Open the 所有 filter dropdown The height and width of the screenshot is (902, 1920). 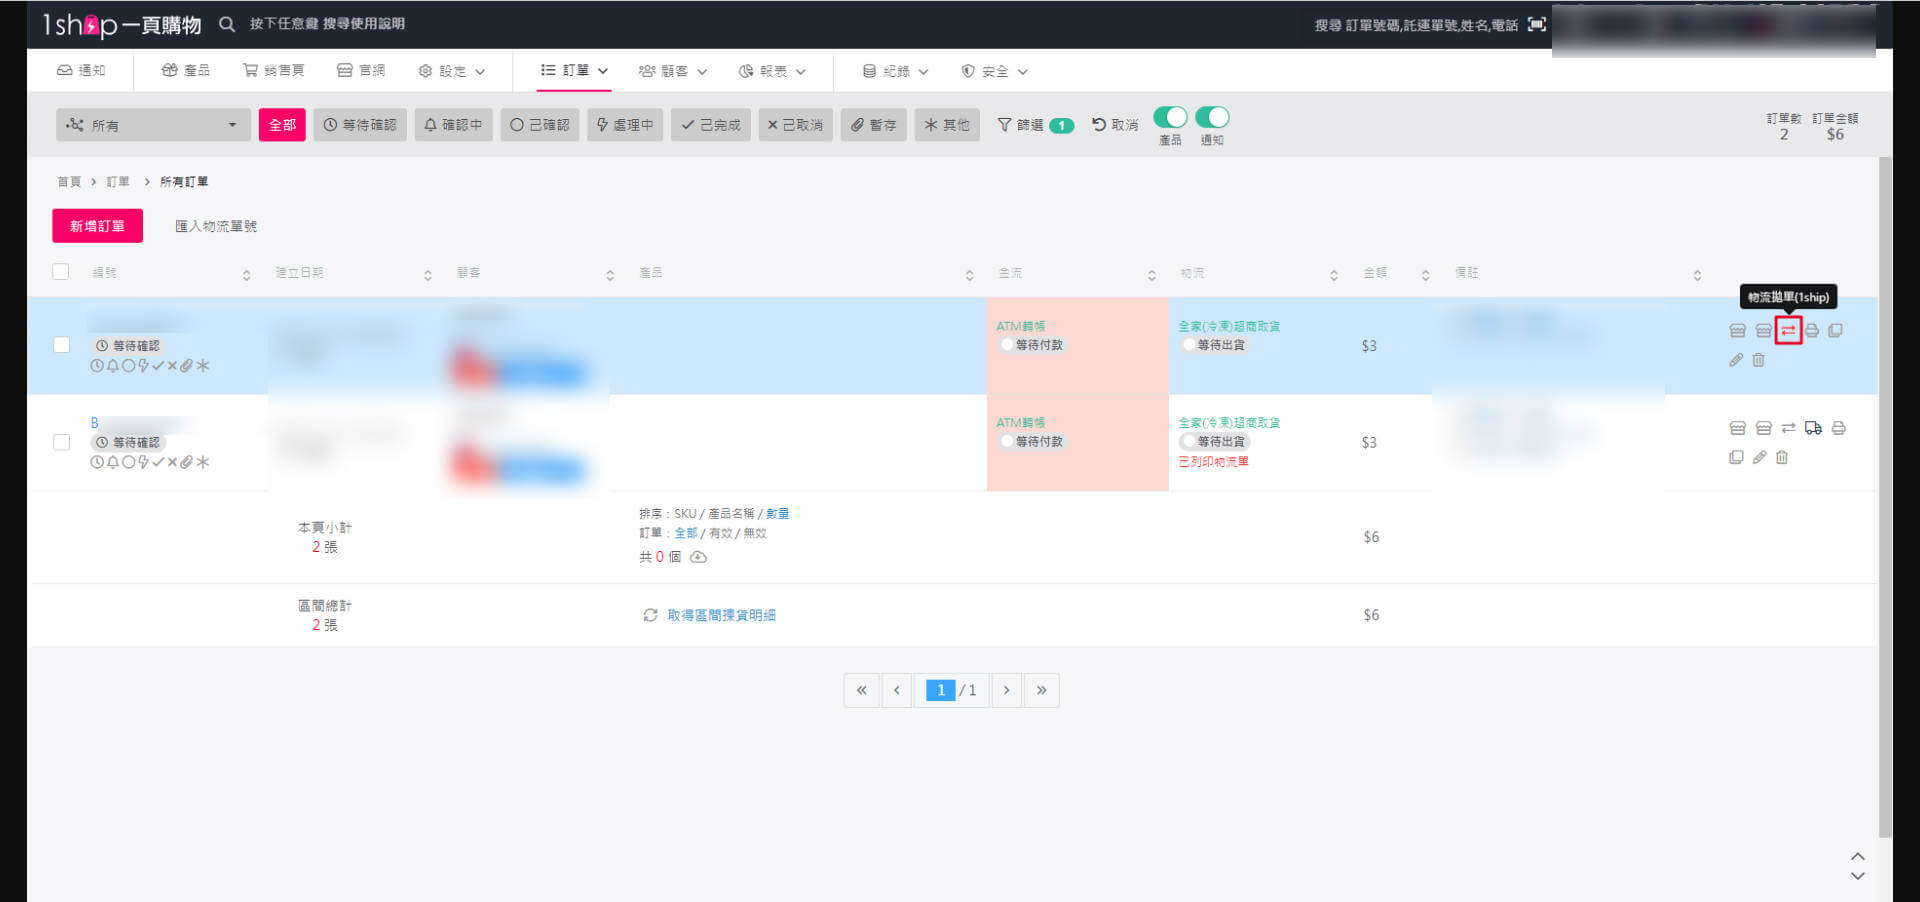(x=152, y=124)
